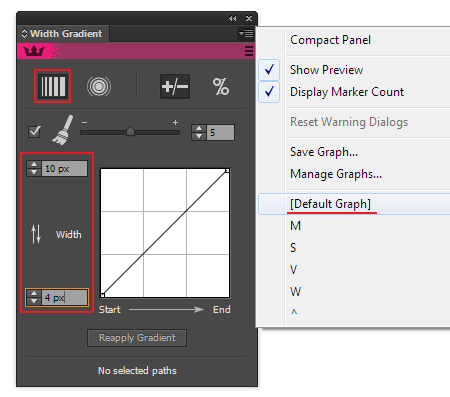Collapse the panel with double-arrow icon
Viewport: 450px width, 397px height.
point(233,19)
